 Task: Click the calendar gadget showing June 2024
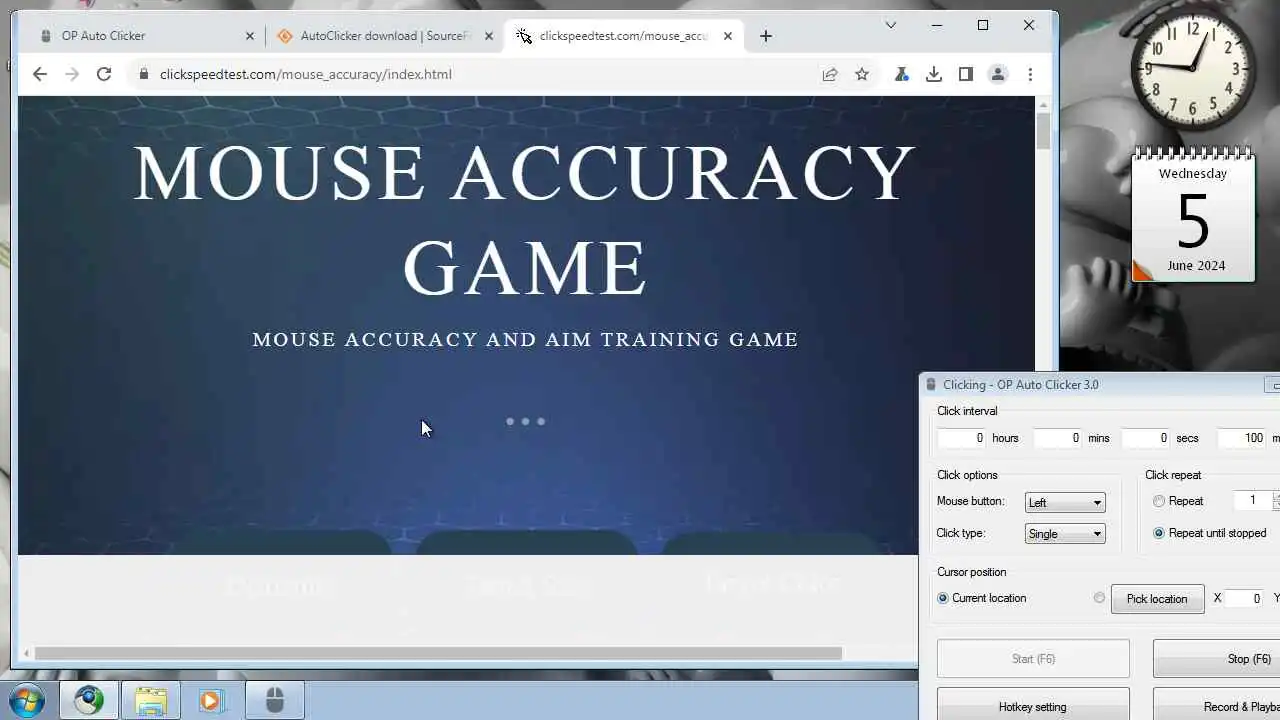[1193, 215]
